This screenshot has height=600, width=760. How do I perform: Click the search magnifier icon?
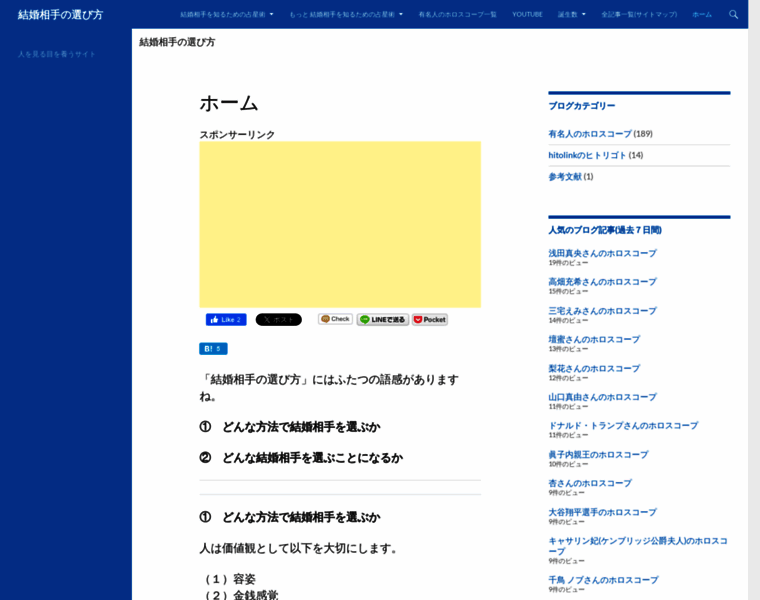coord(733,15)
